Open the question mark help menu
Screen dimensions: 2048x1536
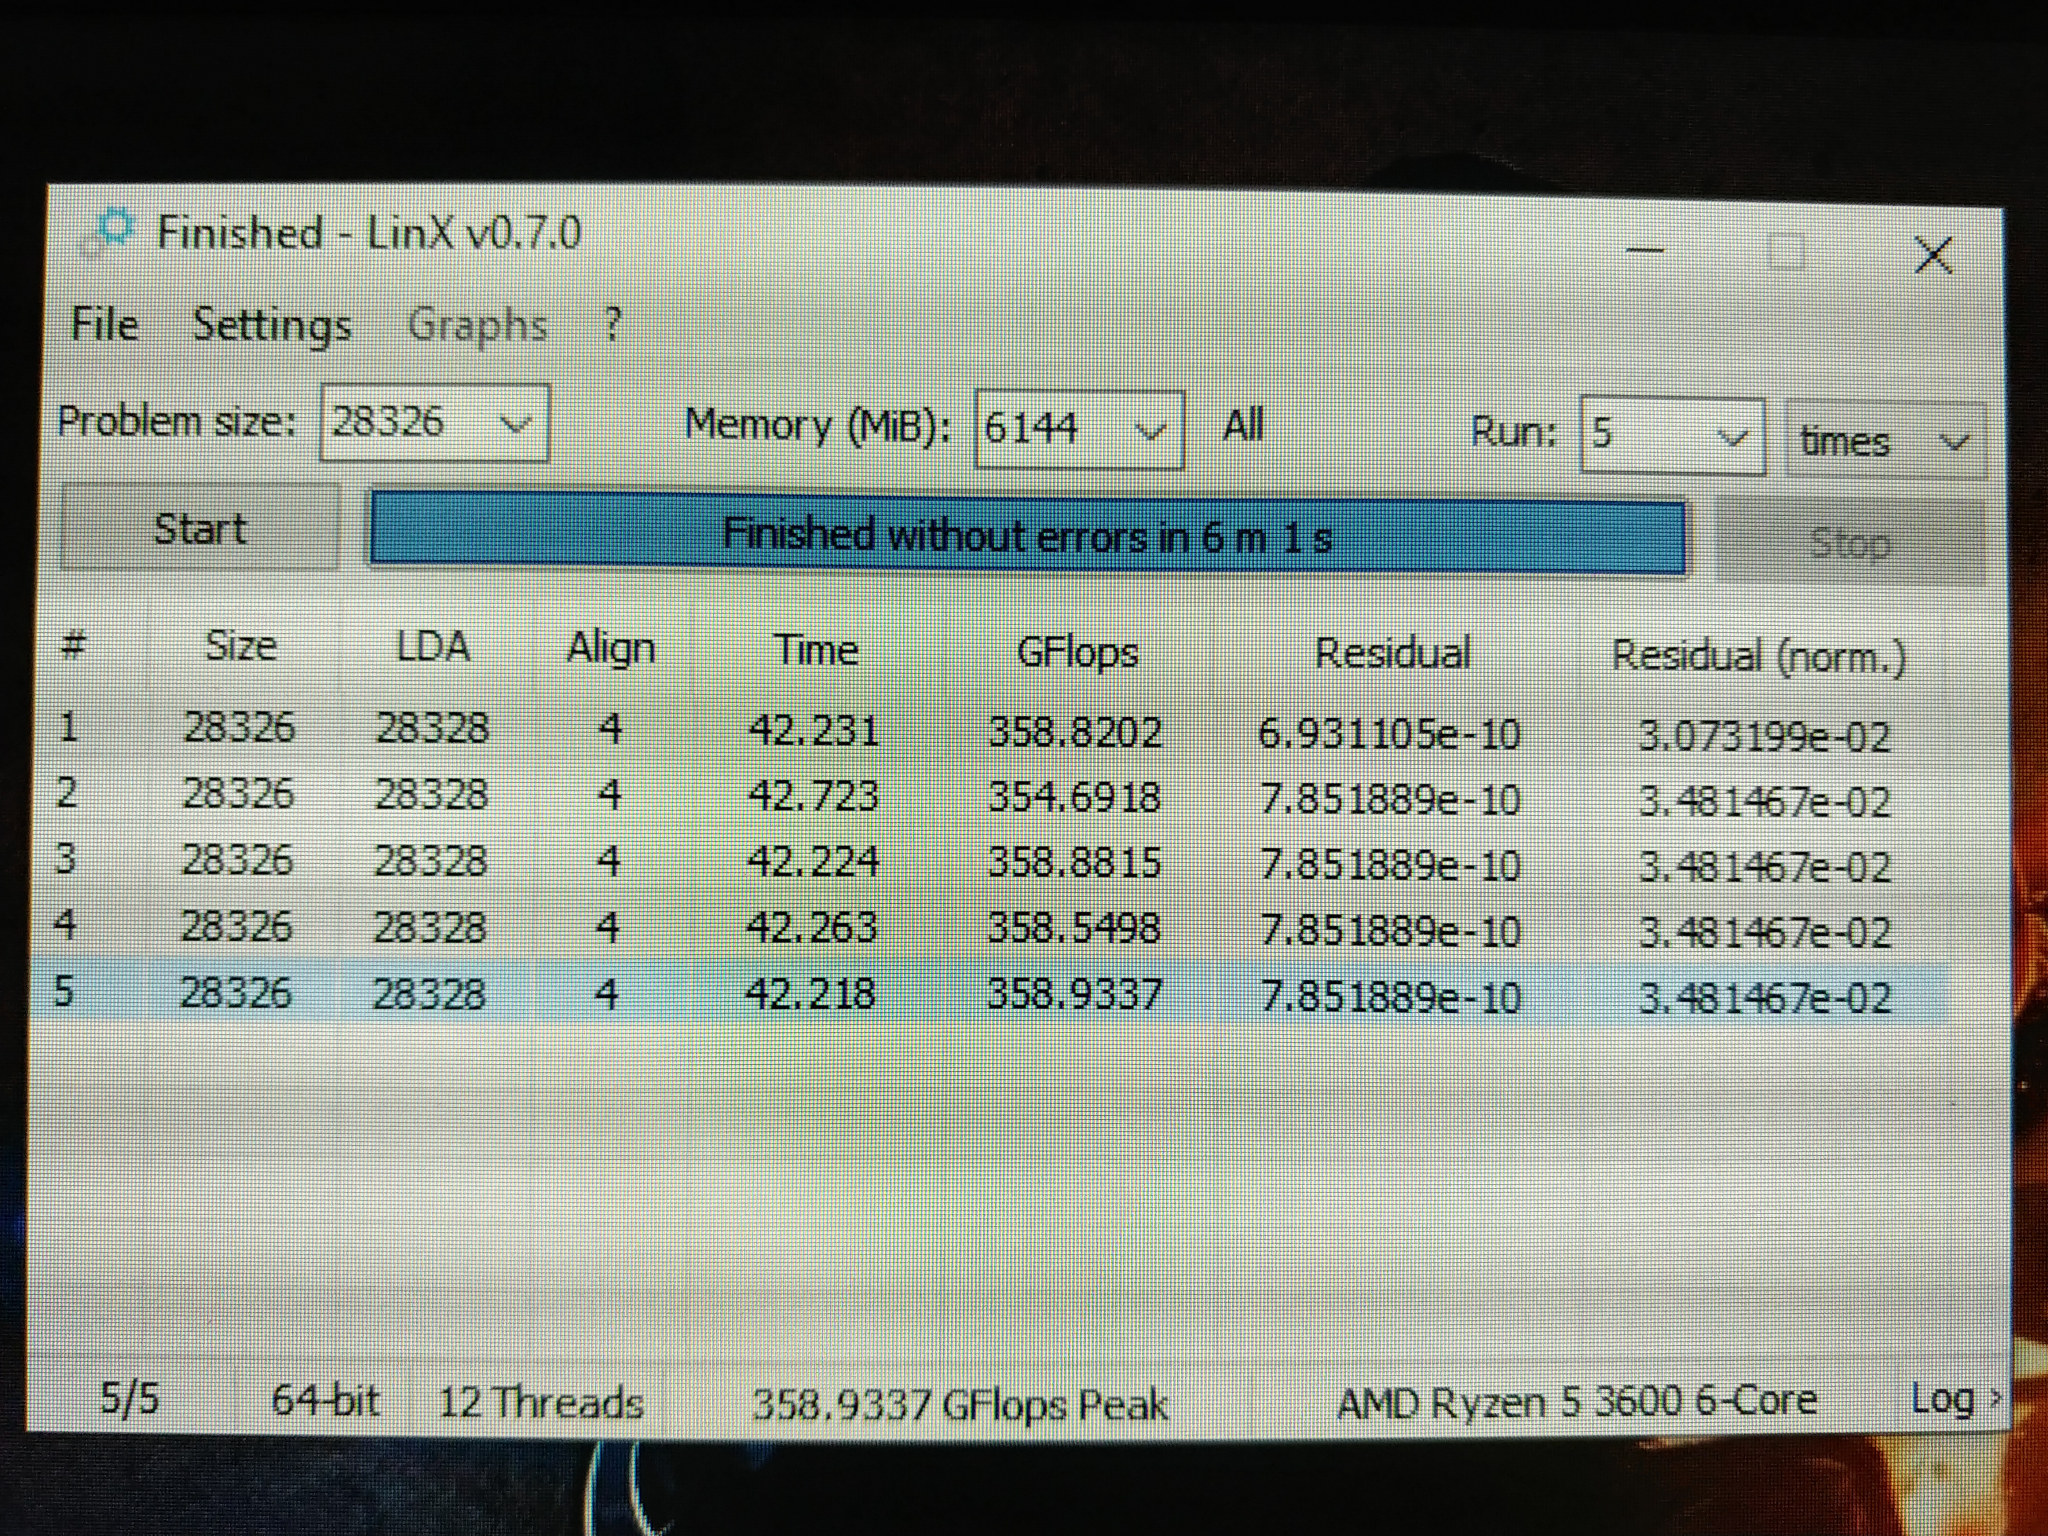(612, 325)
